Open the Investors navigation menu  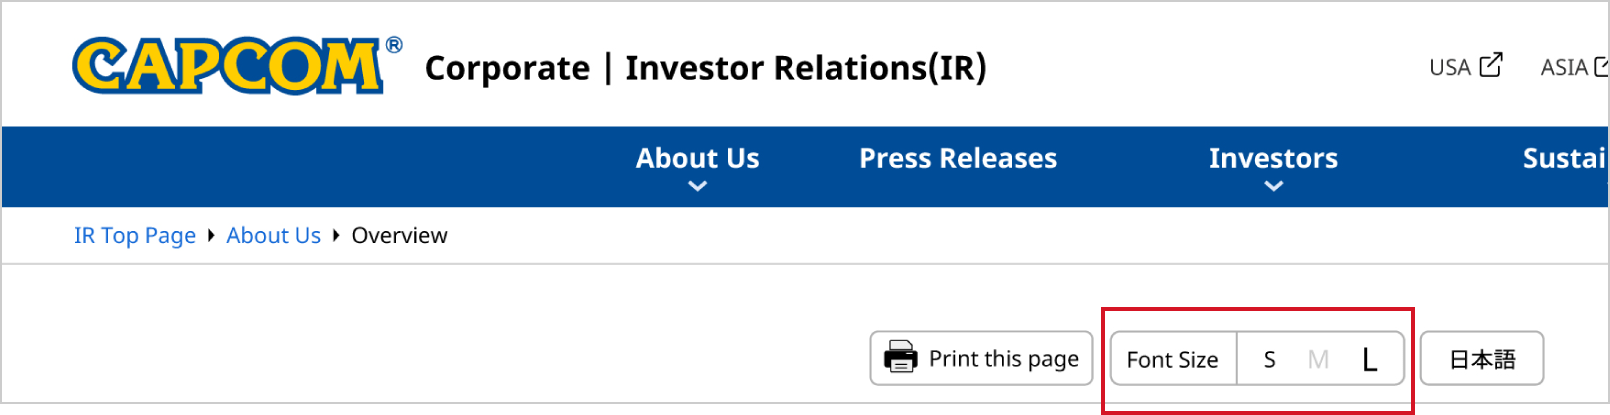(1272, 158)
